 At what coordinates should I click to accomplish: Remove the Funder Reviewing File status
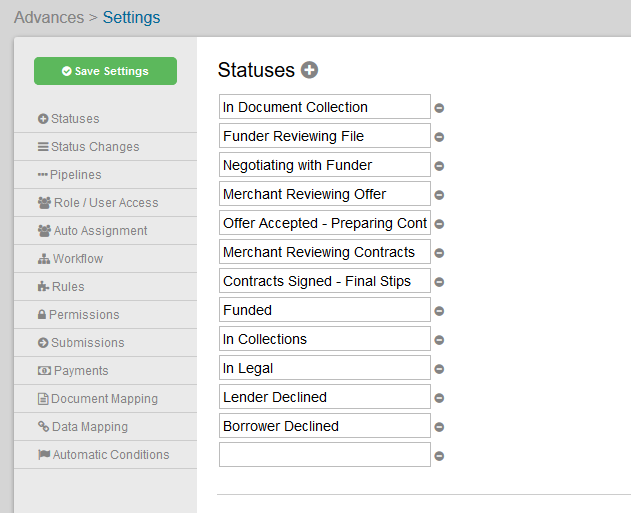[439, 137]
